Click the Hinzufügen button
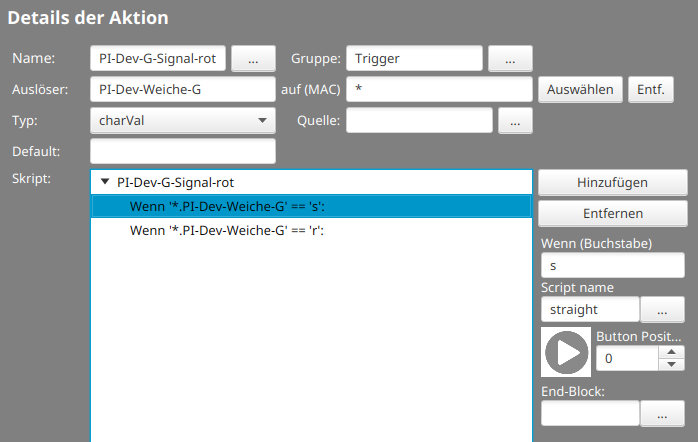 tap(612, 183)
